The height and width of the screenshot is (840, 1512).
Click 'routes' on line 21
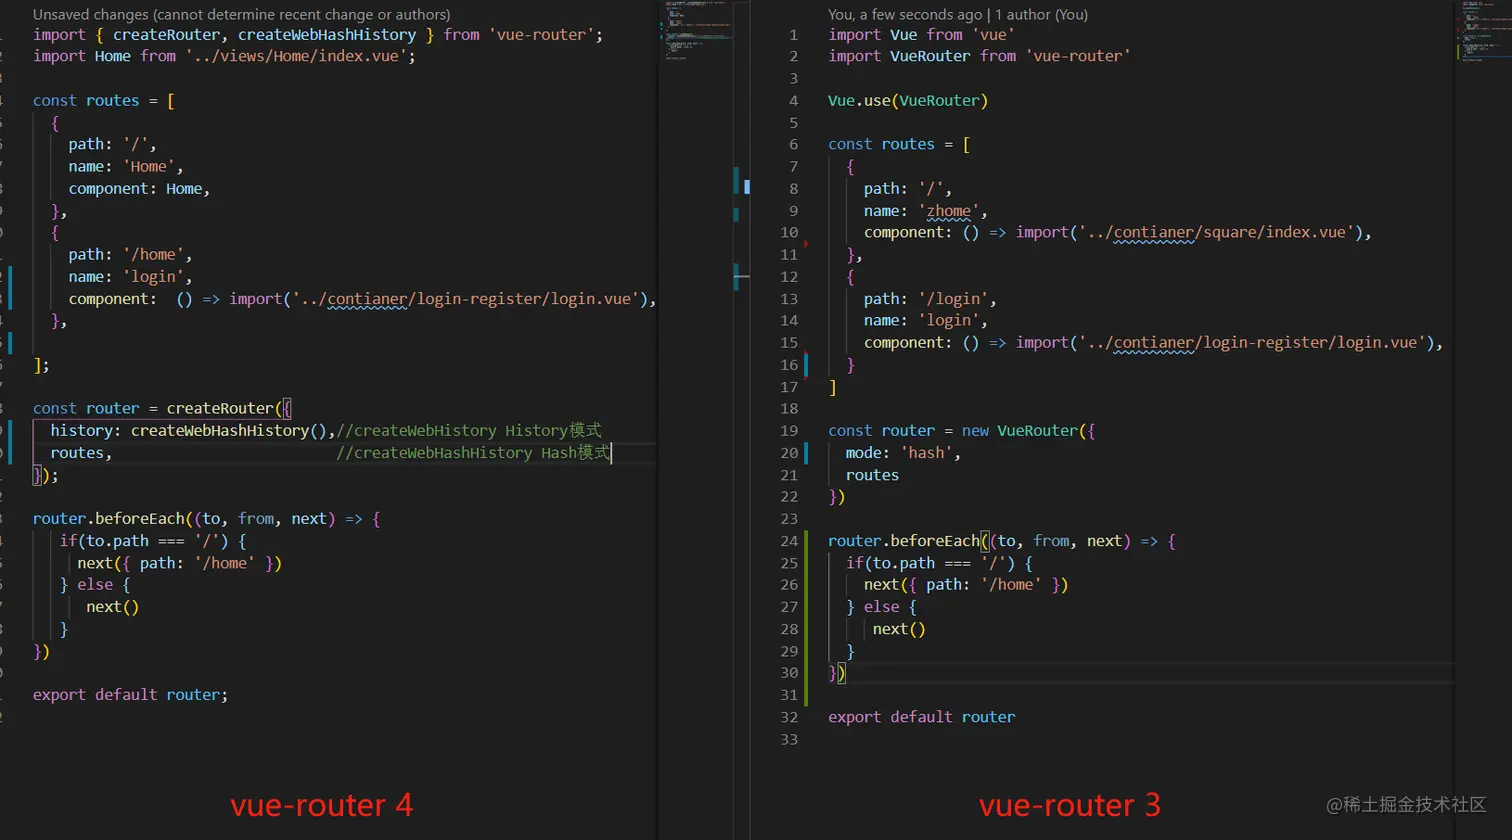872,474
